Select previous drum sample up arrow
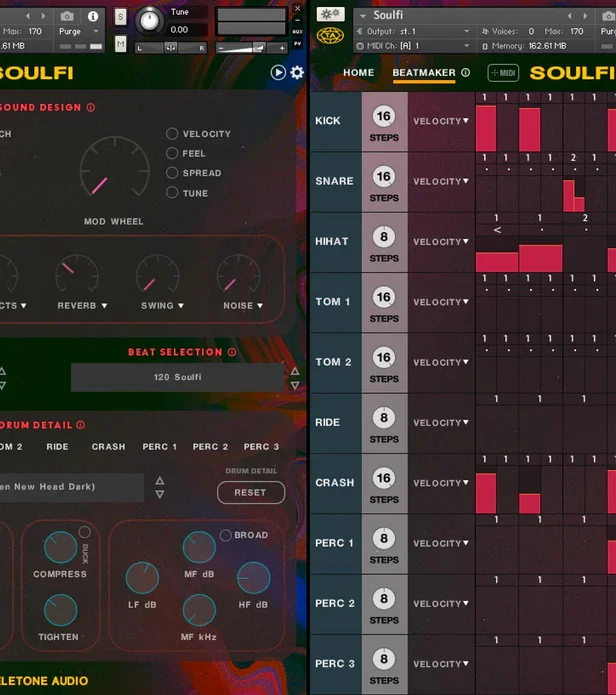The width and height of the screenshot is (616, 695). pyautogui.click(x=160, y=480)
